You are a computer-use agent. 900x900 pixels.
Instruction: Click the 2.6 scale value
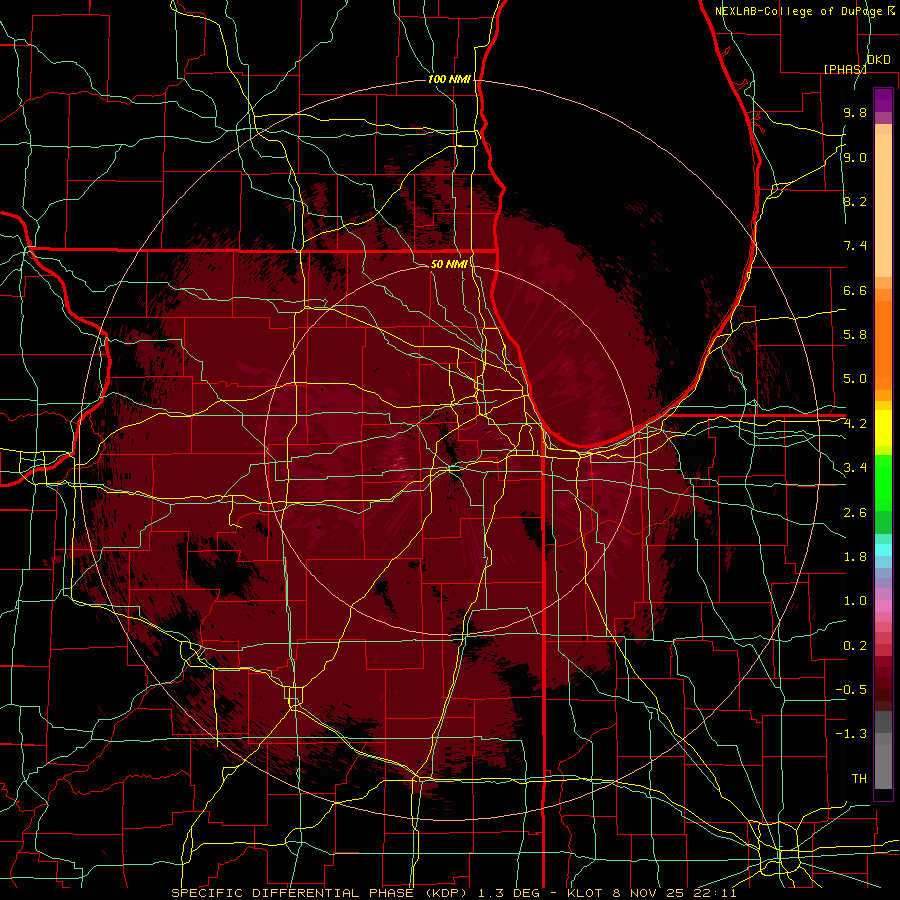pyautogui.click(x=855, y=513)
